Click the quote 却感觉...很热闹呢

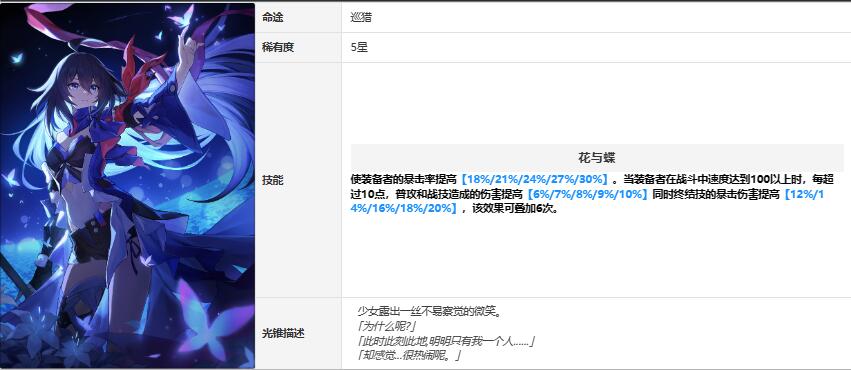409,356
